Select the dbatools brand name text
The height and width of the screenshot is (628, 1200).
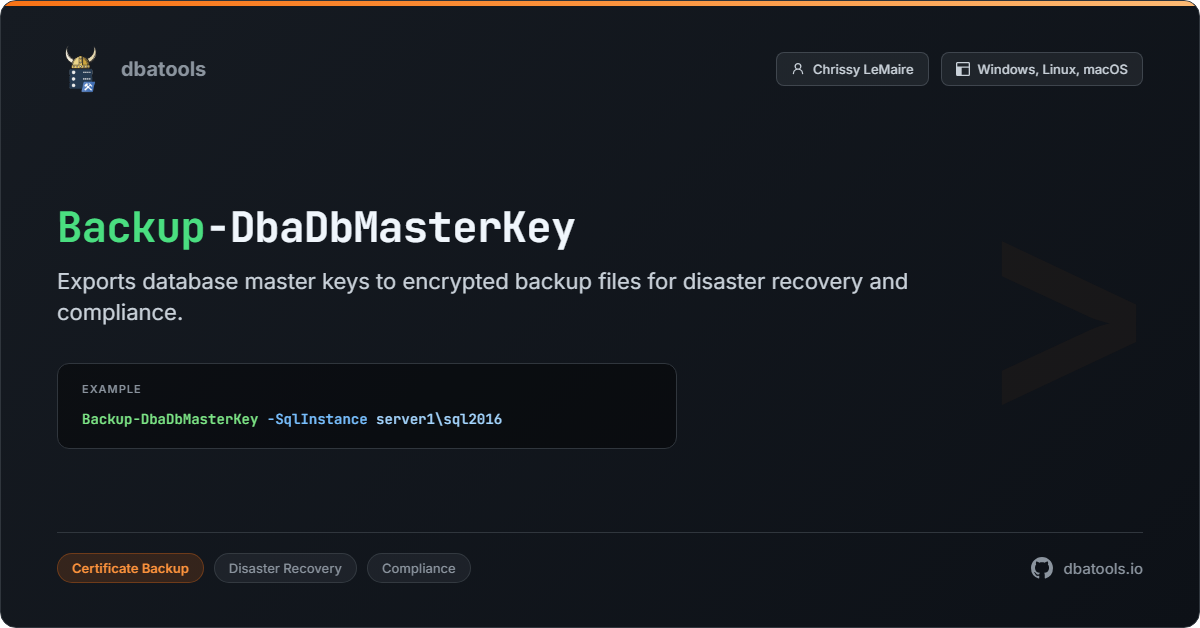163,69
